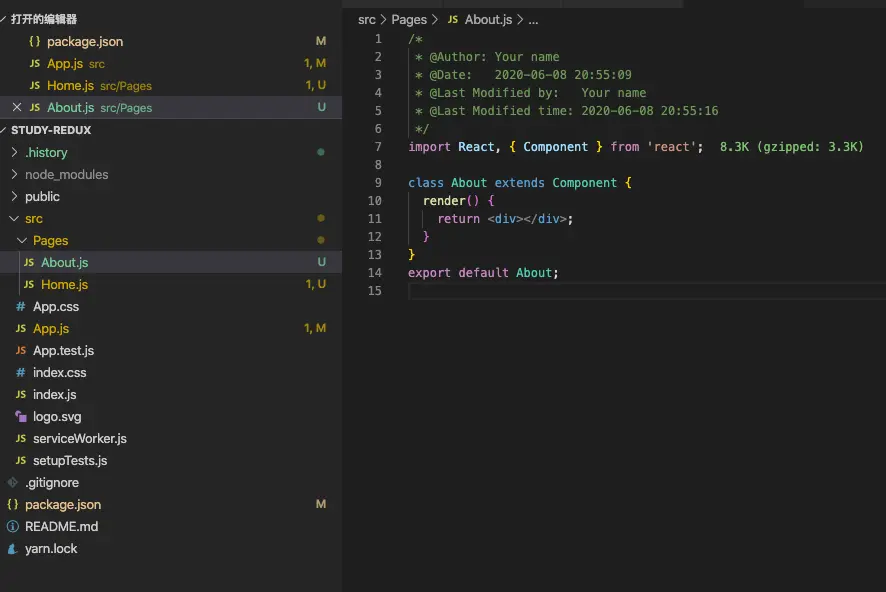886x592 pixels.
Task: Open index.css file
Action: coord(171,372)
